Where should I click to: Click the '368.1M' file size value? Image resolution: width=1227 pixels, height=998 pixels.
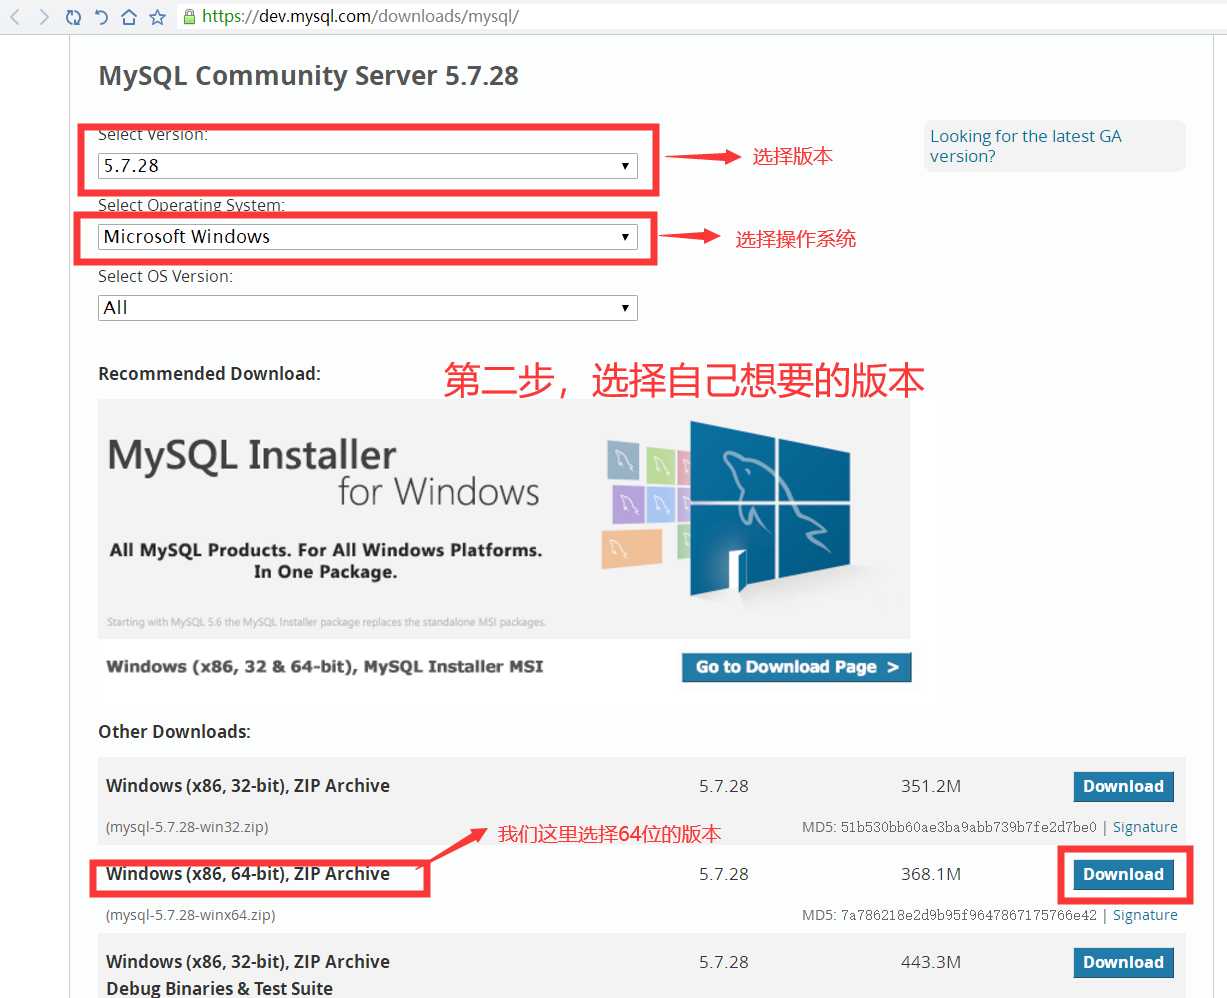click(931, 874)
